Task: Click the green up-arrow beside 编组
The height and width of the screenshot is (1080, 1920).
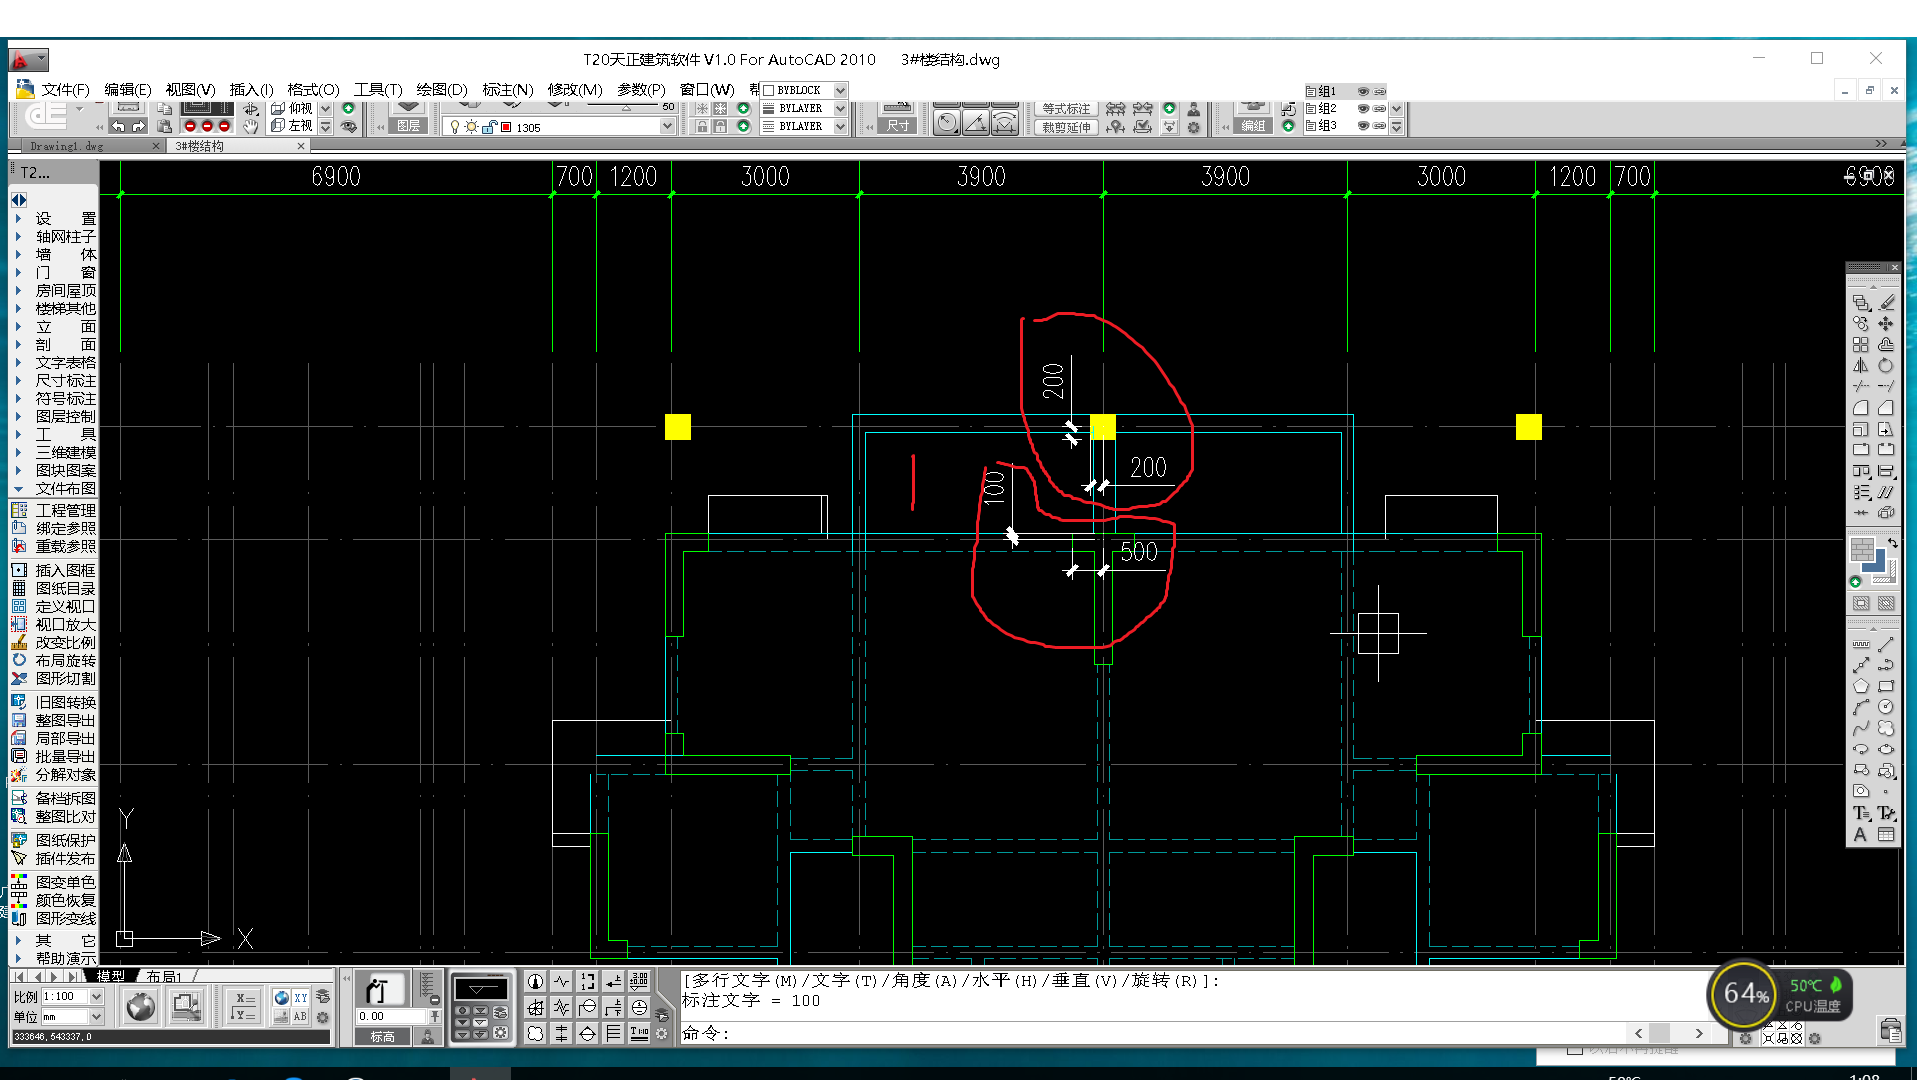Action: (1288, 126)
